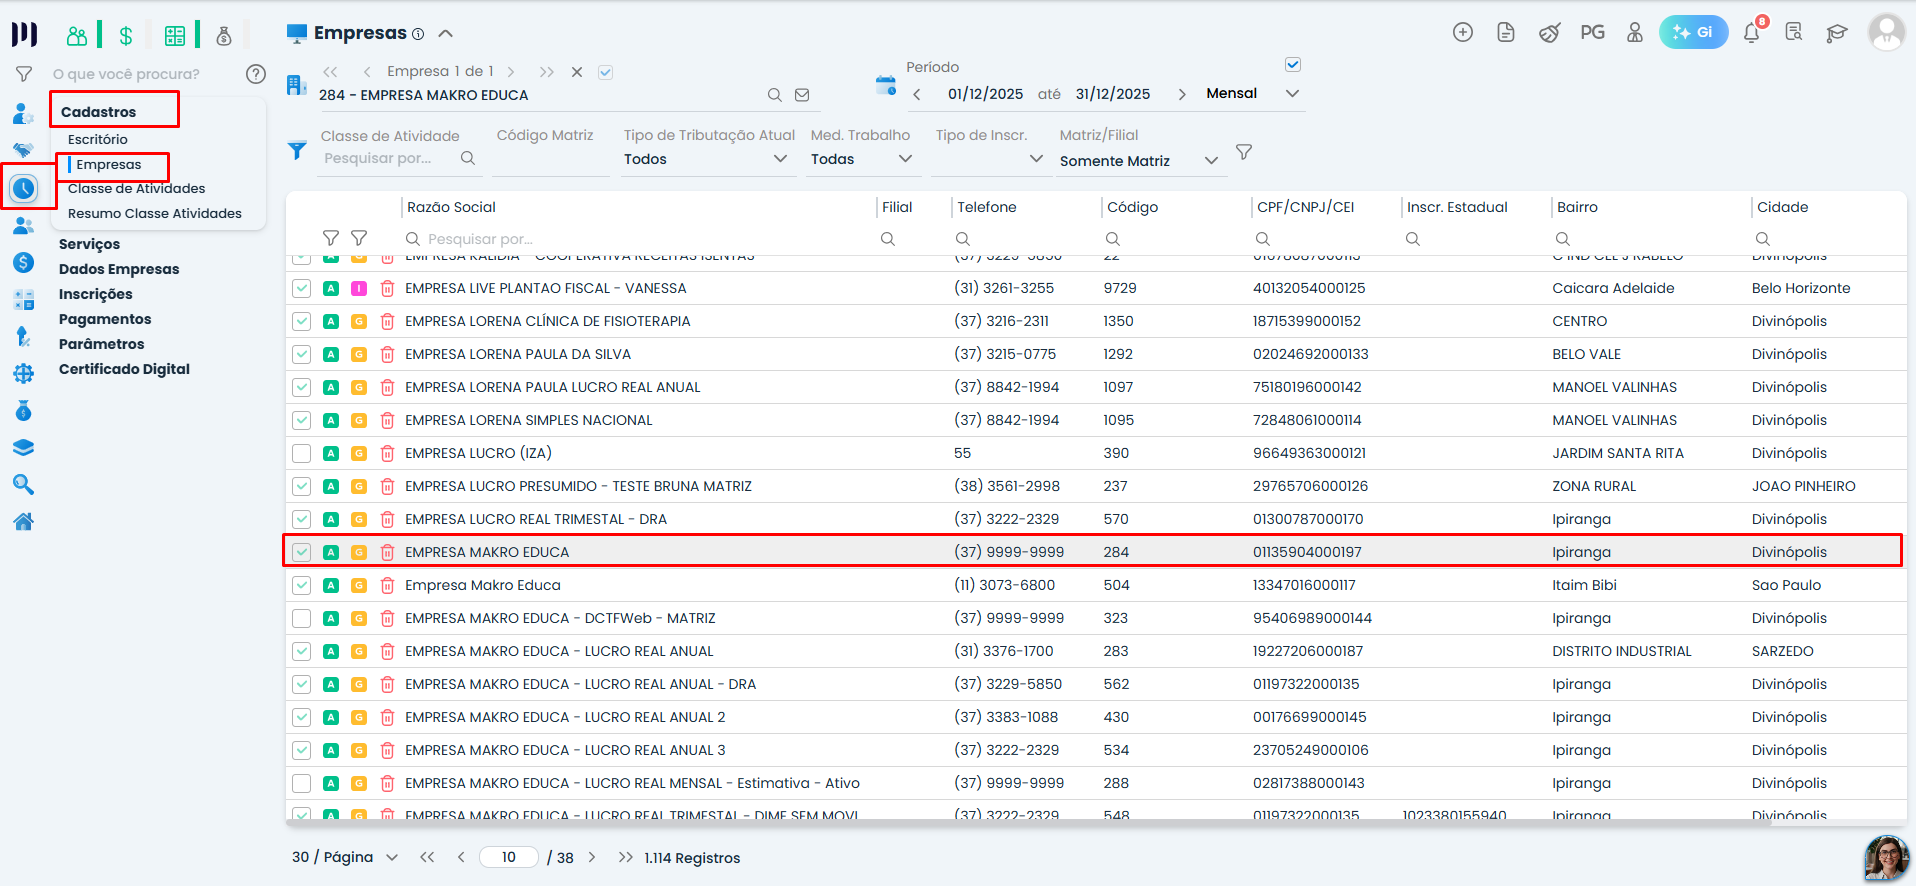Screen dimensions: 1916x886
Task: Click the envelope icon beside company name
Action: point(802,95)
